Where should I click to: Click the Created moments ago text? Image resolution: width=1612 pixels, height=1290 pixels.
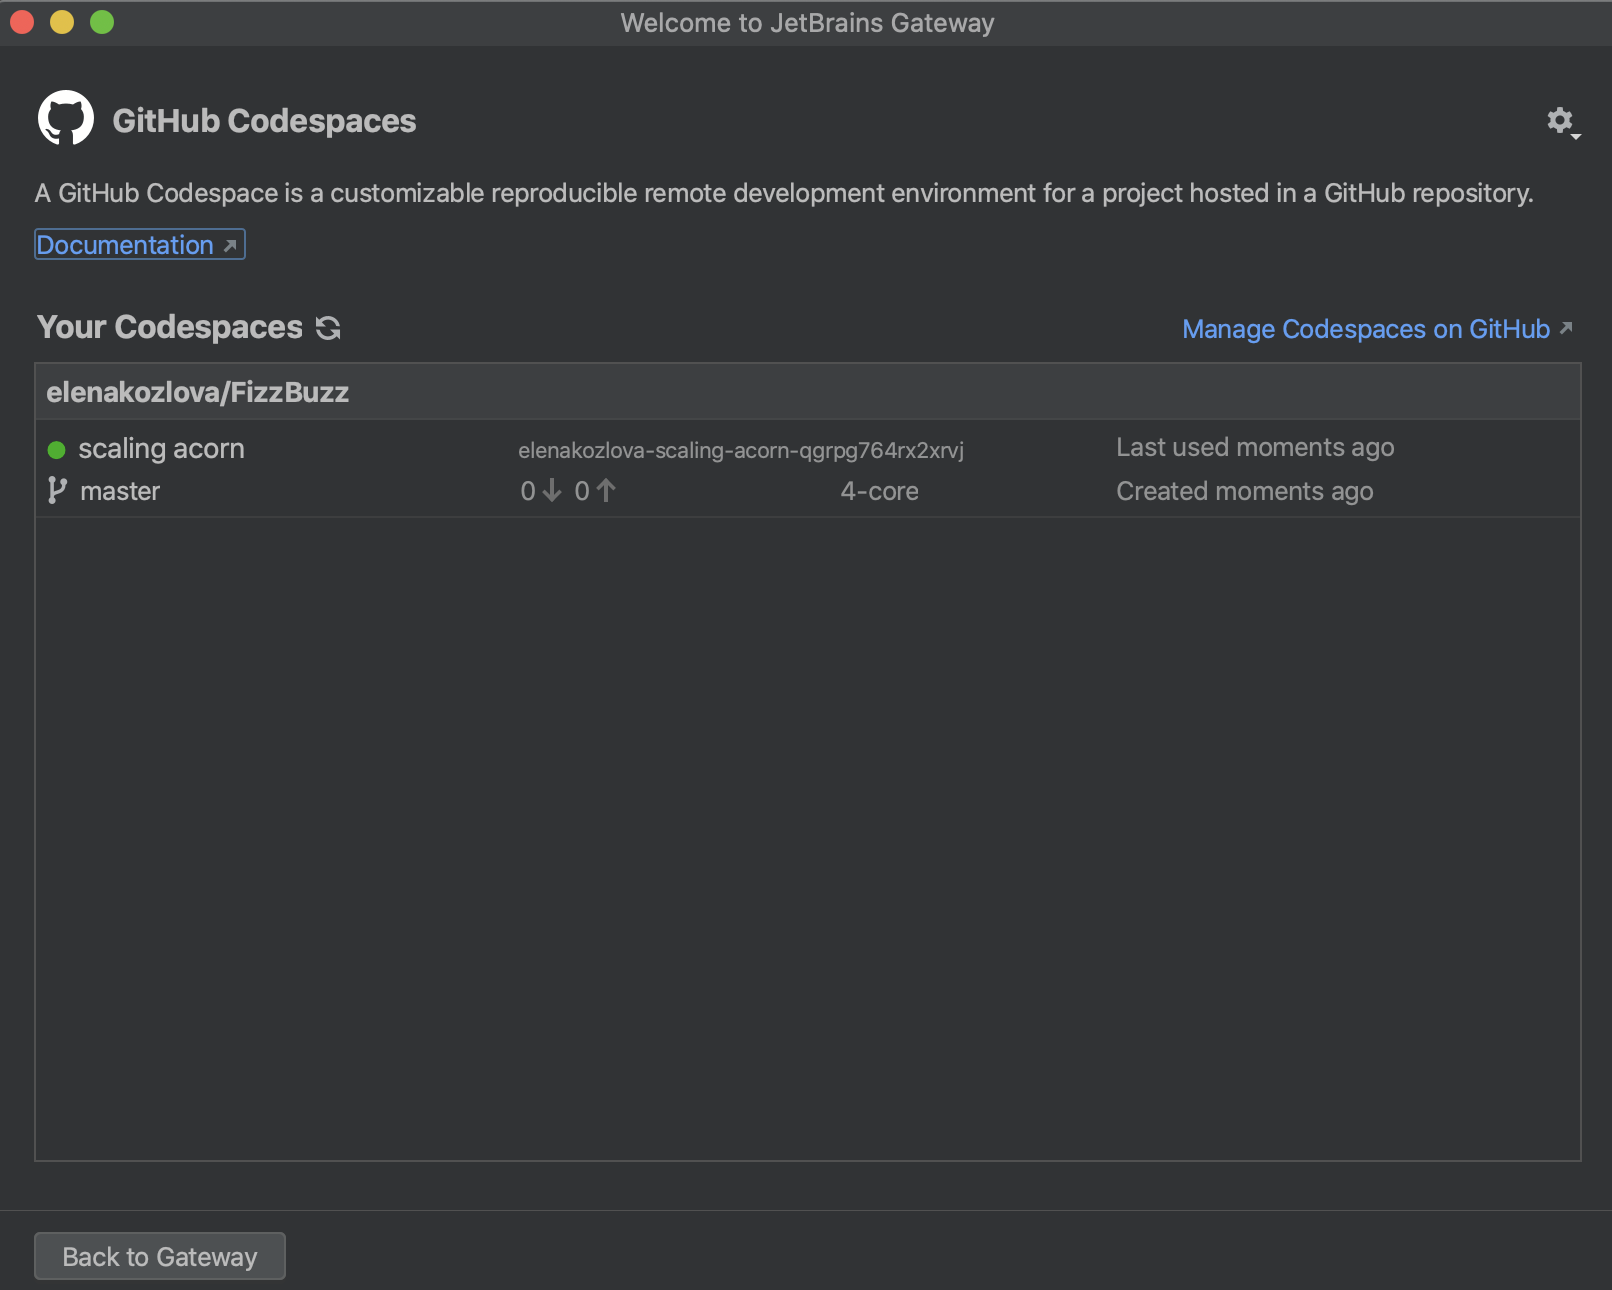[1244, 491]
